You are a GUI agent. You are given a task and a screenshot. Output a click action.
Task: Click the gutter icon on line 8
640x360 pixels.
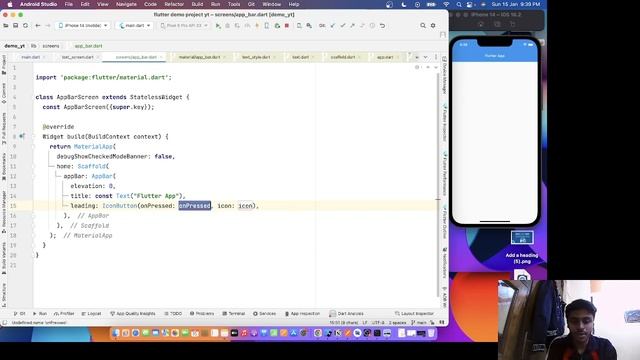click(22, 136)
